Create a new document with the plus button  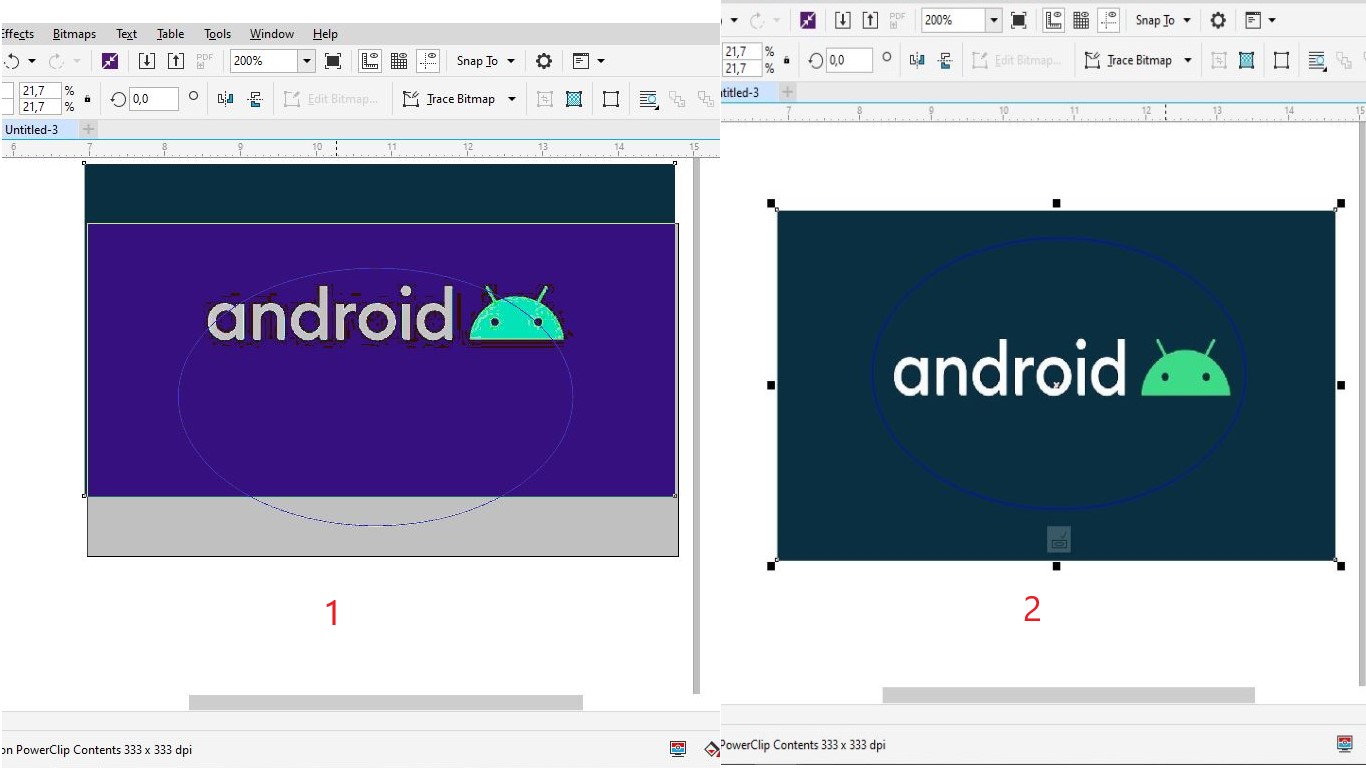point(86,129)
